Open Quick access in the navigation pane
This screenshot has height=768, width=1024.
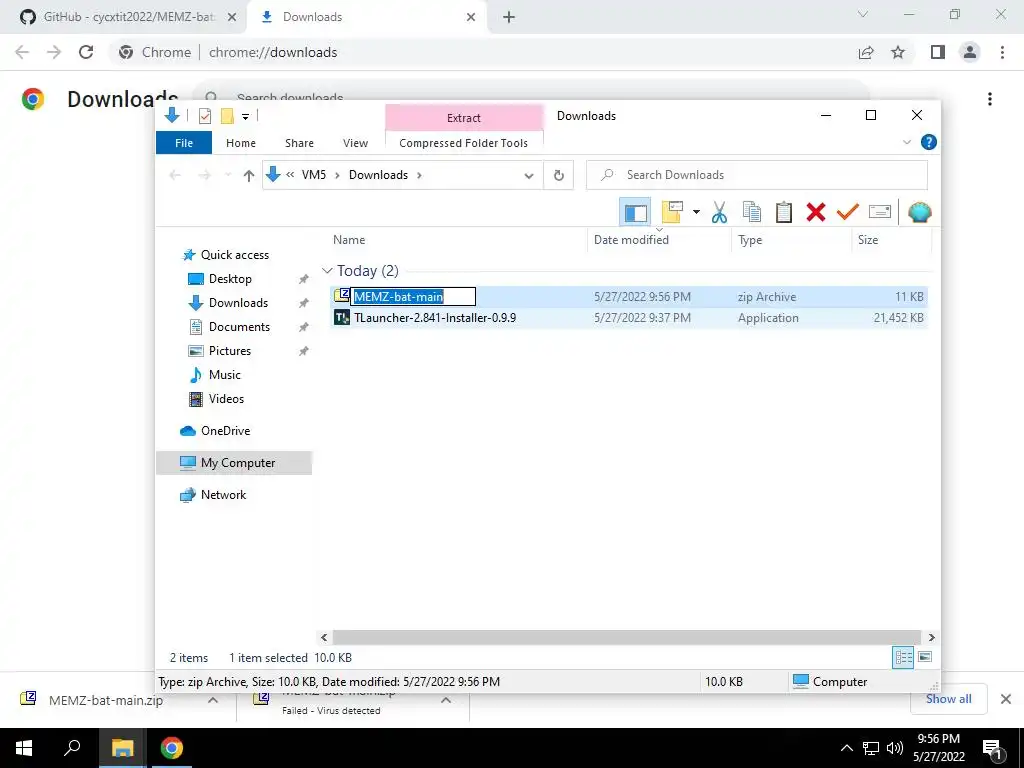234,255
